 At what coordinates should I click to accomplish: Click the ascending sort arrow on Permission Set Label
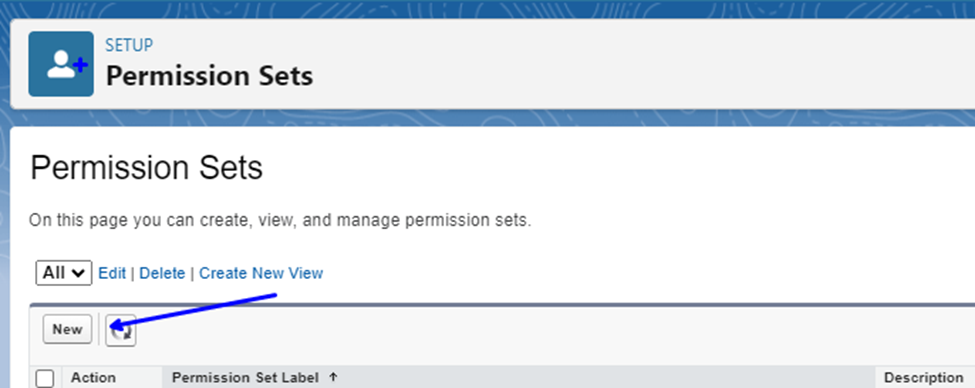pyautogui.click(x=333, y=377)
